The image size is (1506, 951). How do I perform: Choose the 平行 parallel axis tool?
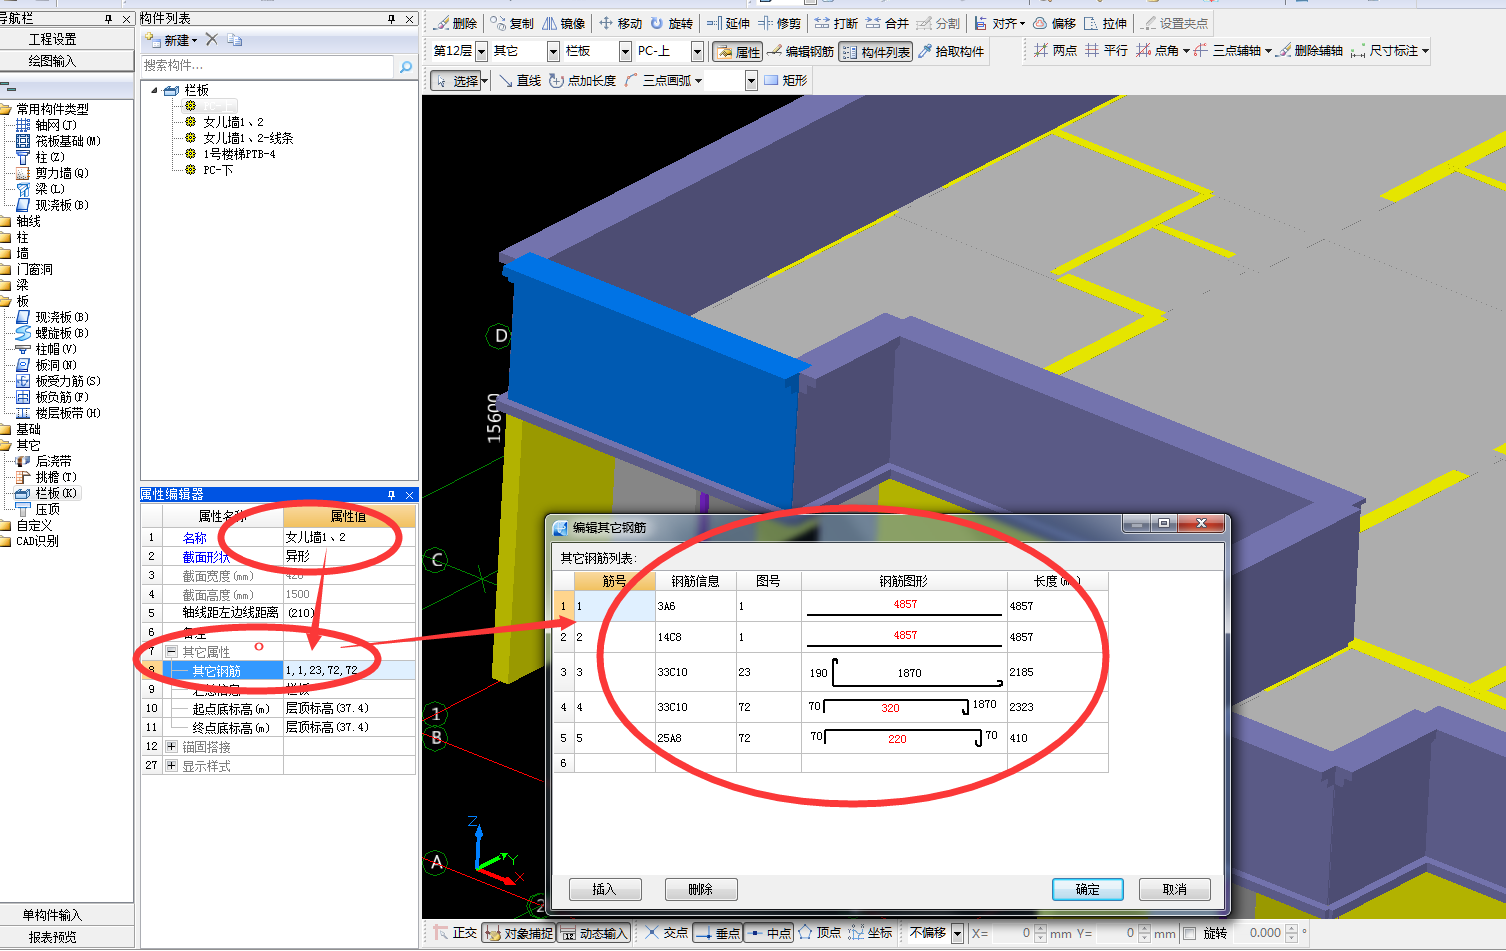1107,50
